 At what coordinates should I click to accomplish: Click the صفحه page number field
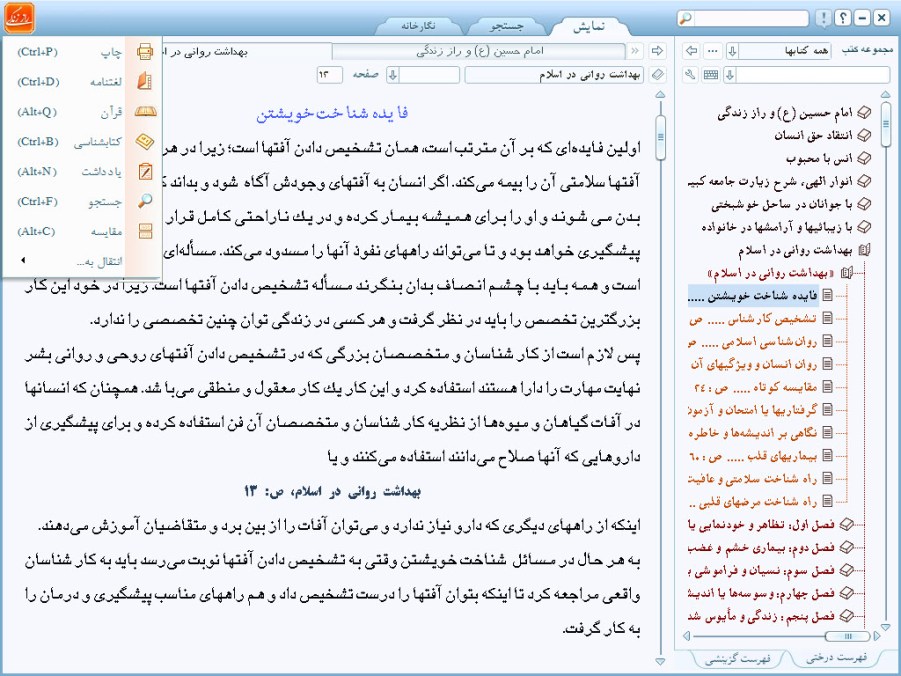pos(329,75)
